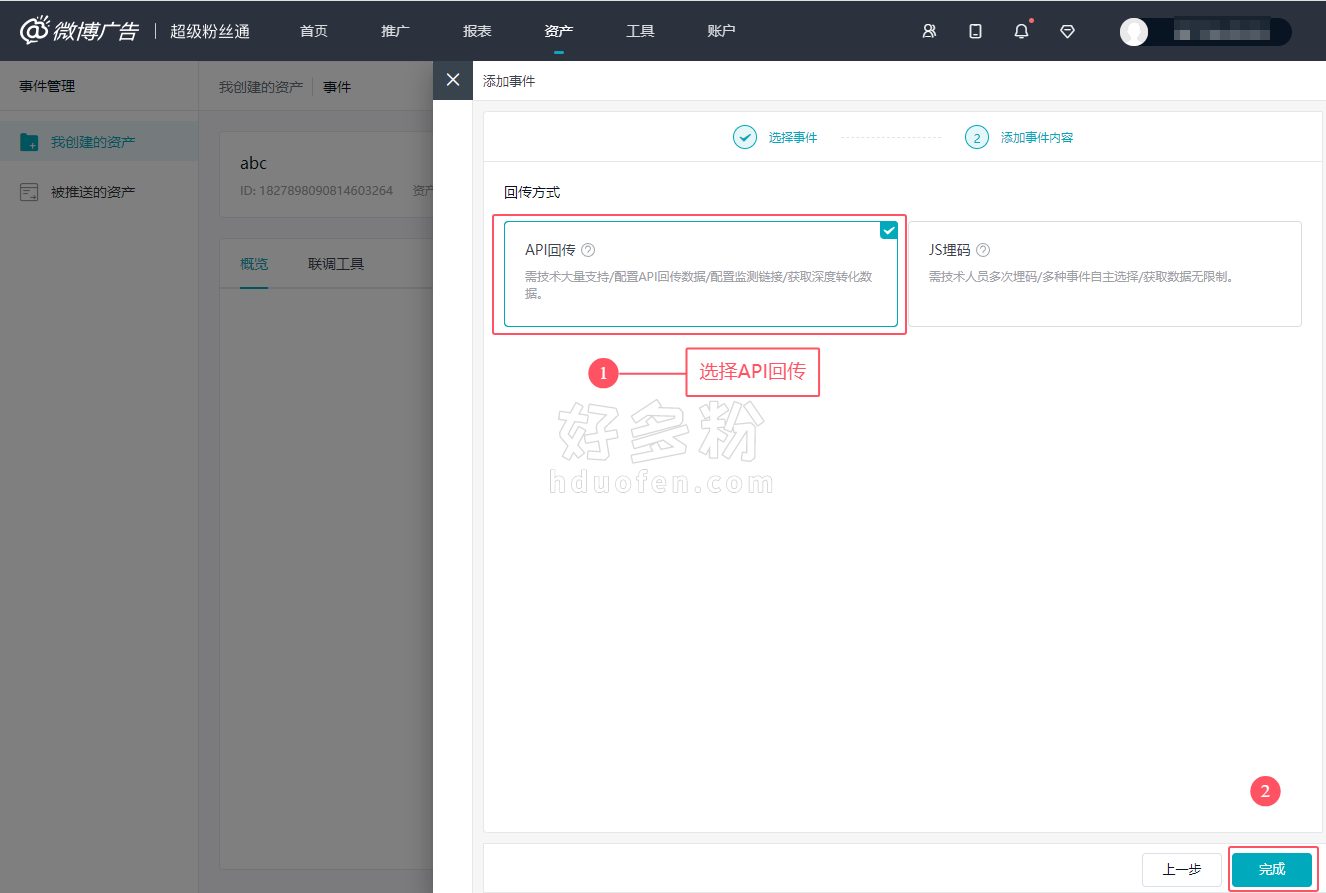Click the 选择事件 step checkmark icon

tap(745, 137)
